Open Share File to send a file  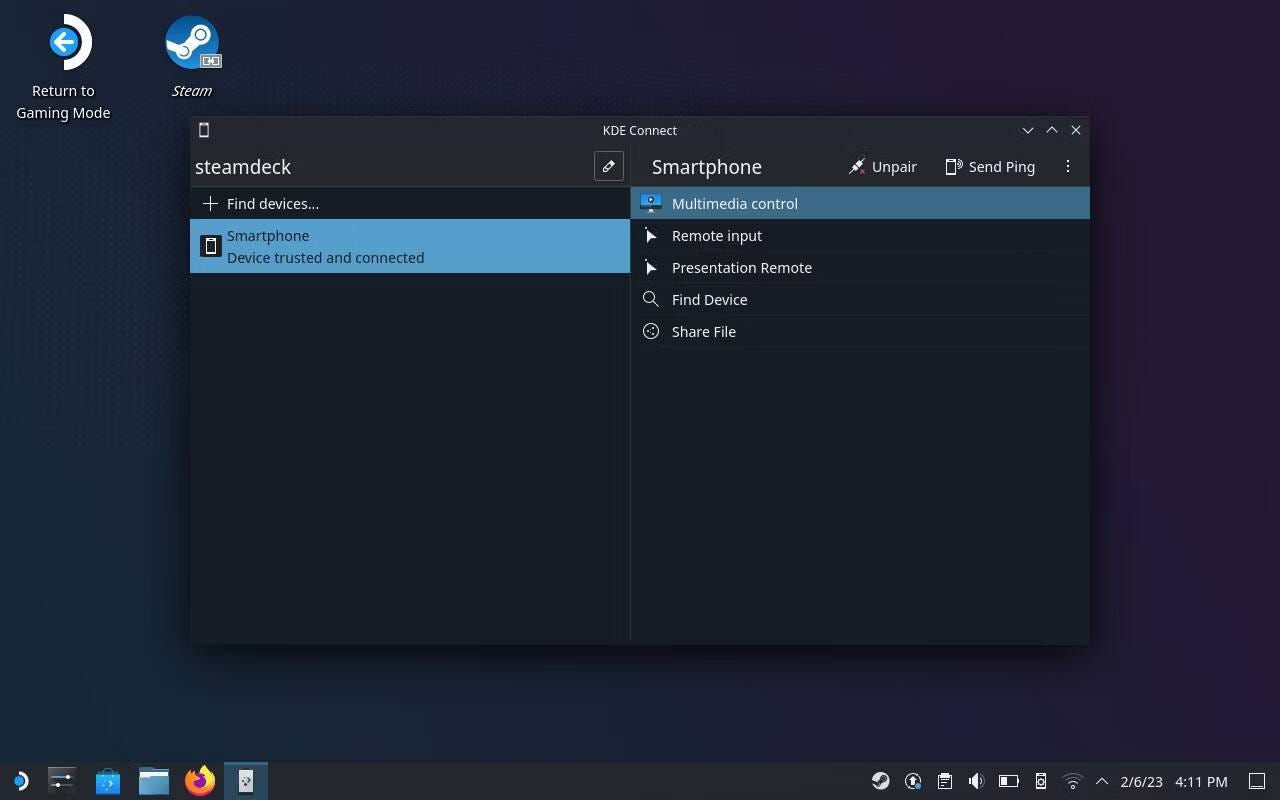[x=703, y=331]
